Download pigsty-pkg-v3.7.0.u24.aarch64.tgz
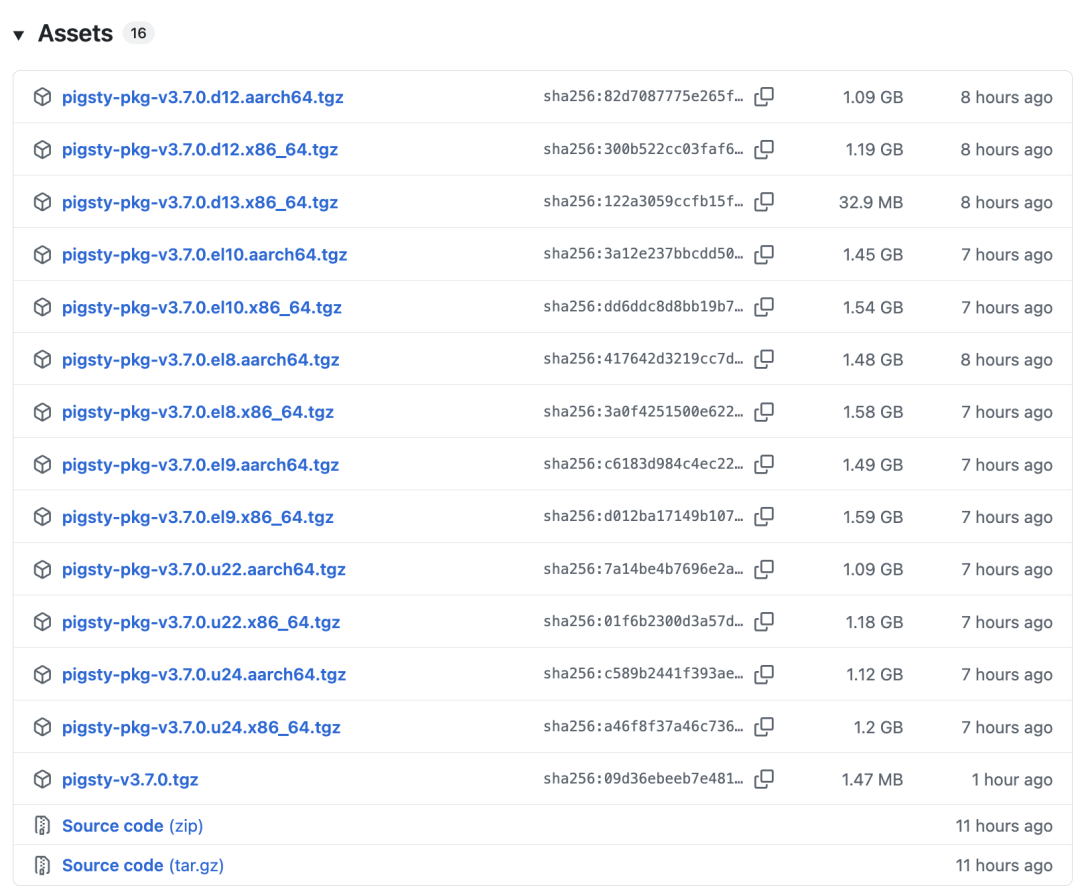The width and height of the screenshot is (1080, 896). (204, 674)
